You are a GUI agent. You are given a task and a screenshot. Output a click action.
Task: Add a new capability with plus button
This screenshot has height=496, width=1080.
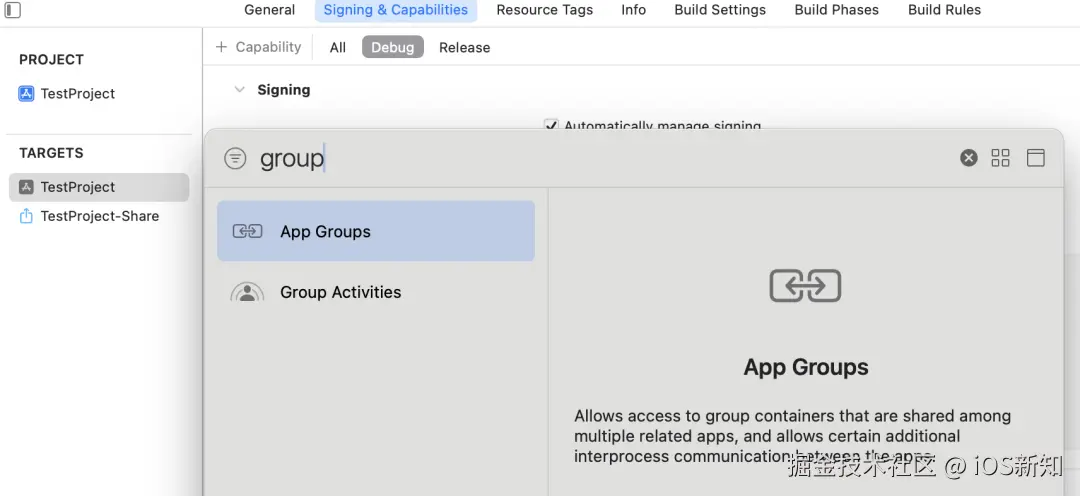[x=222, y=47]
